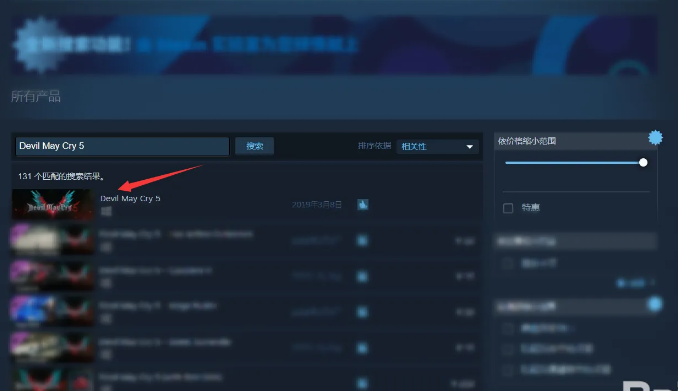
Task: Click the review icon in the third result row
Action: [363, 276]
